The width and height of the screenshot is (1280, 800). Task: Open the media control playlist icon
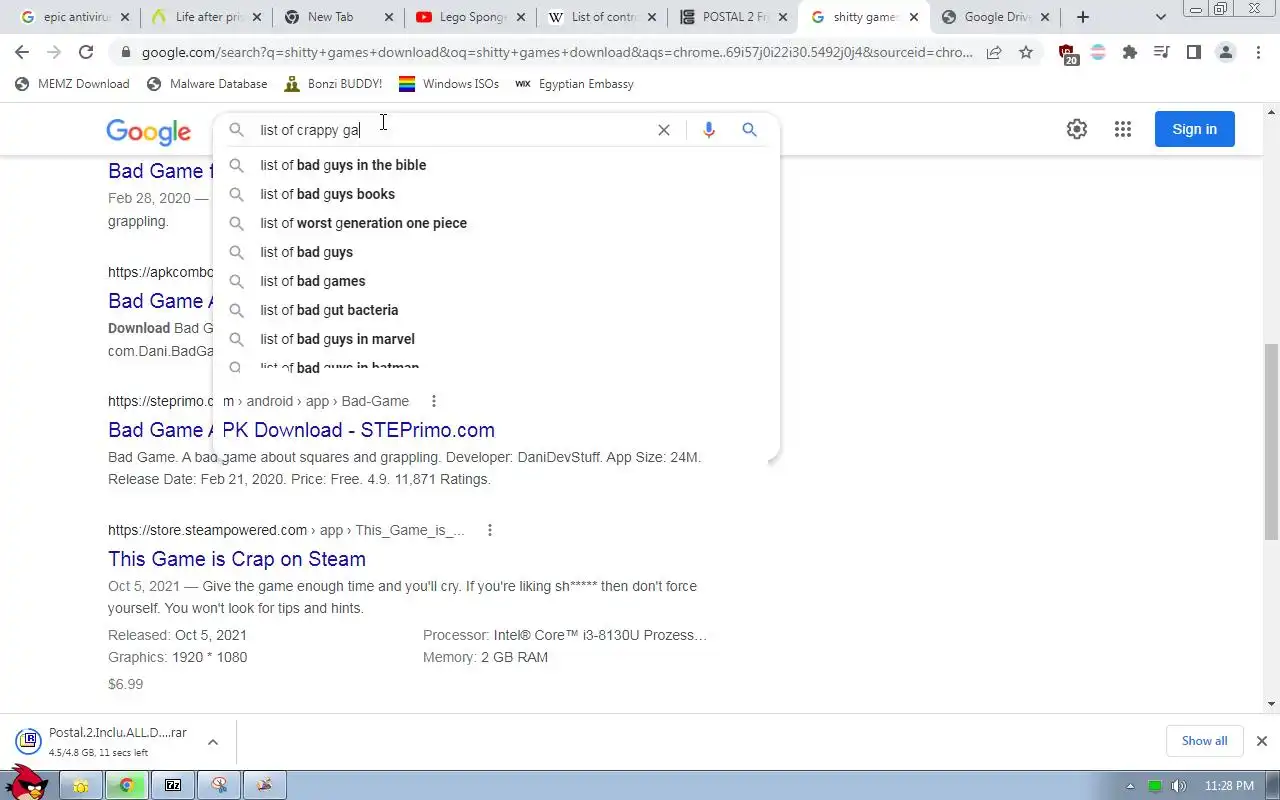click(x=1161, y=53)
